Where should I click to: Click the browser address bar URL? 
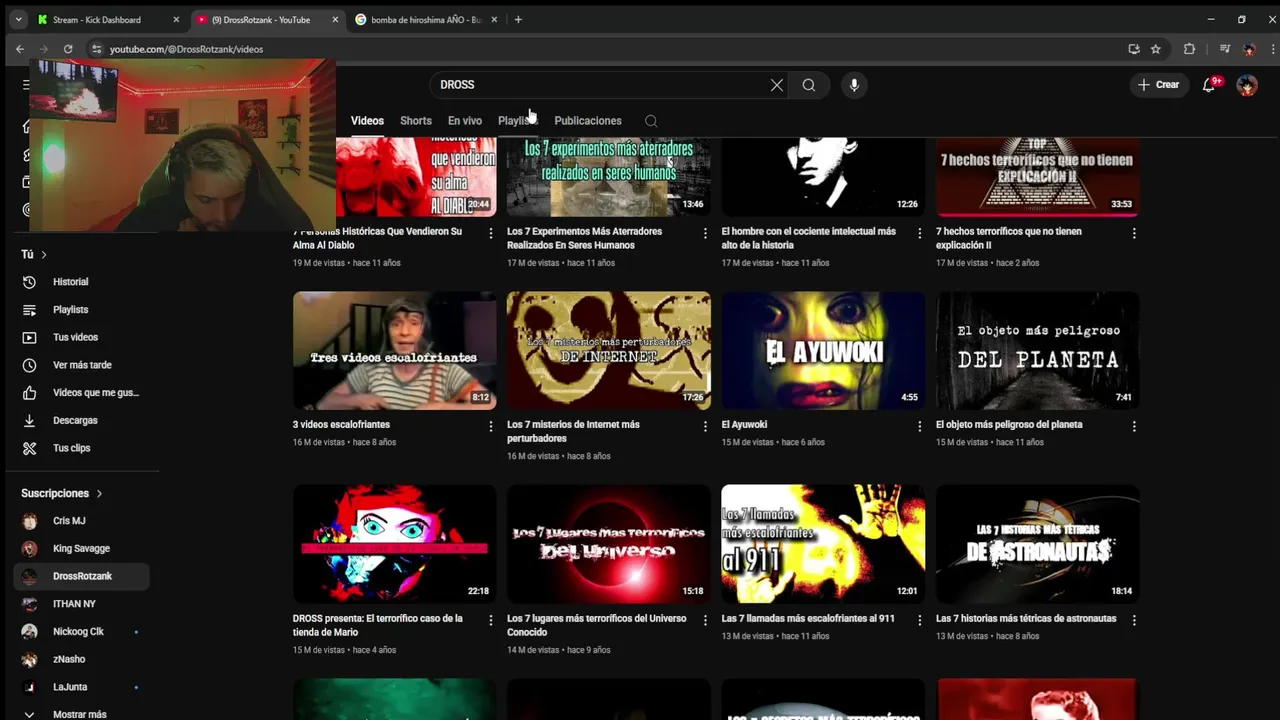coord(186,49)
